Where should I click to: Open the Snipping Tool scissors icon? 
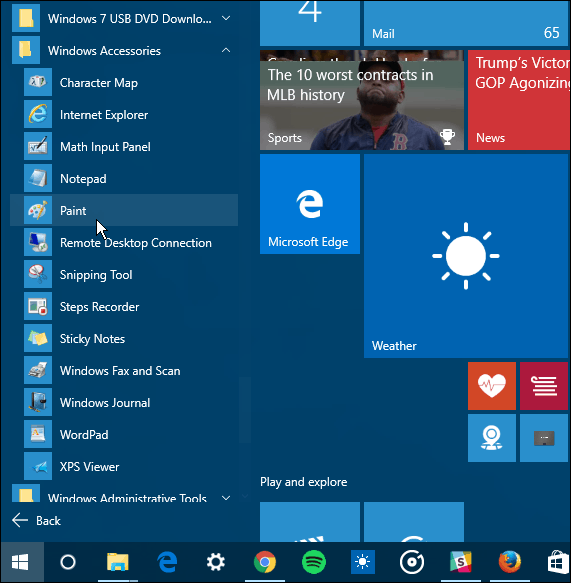[38, 274]
